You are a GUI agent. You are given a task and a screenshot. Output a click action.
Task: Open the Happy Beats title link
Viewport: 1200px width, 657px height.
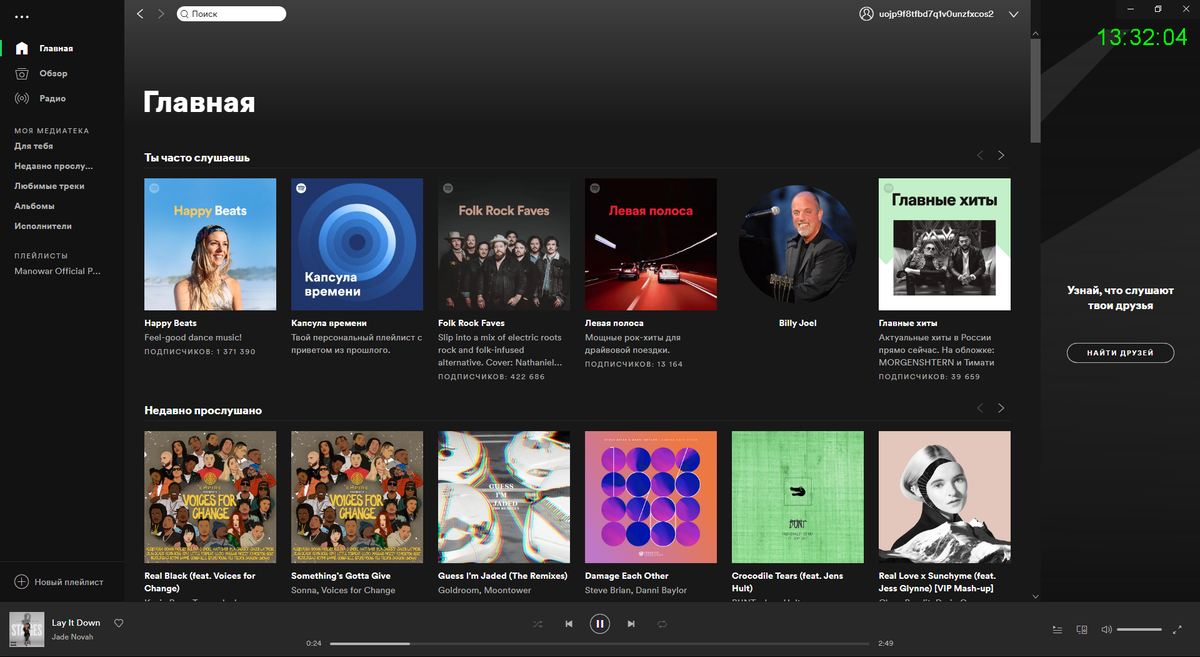tap(171, 323)
